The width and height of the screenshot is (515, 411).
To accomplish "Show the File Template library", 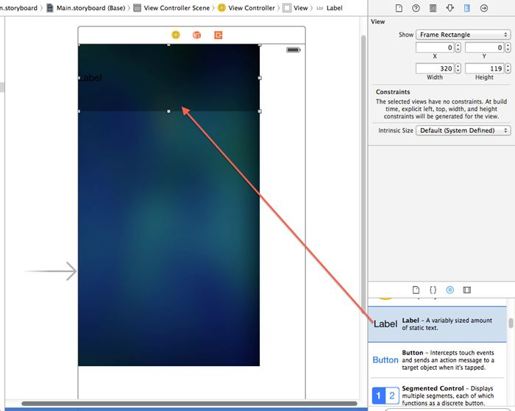I will tap(416, 290).
